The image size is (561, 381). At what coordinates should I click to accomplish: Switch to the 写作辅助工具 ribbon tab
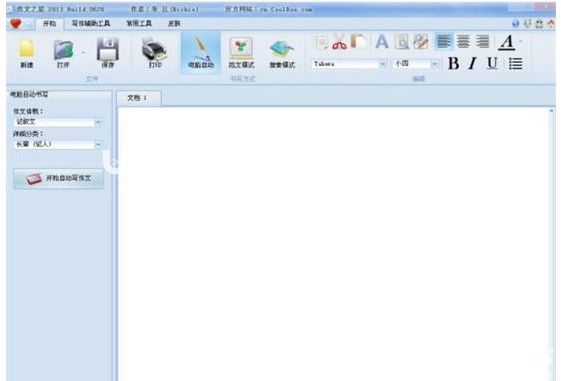[91, 24]
